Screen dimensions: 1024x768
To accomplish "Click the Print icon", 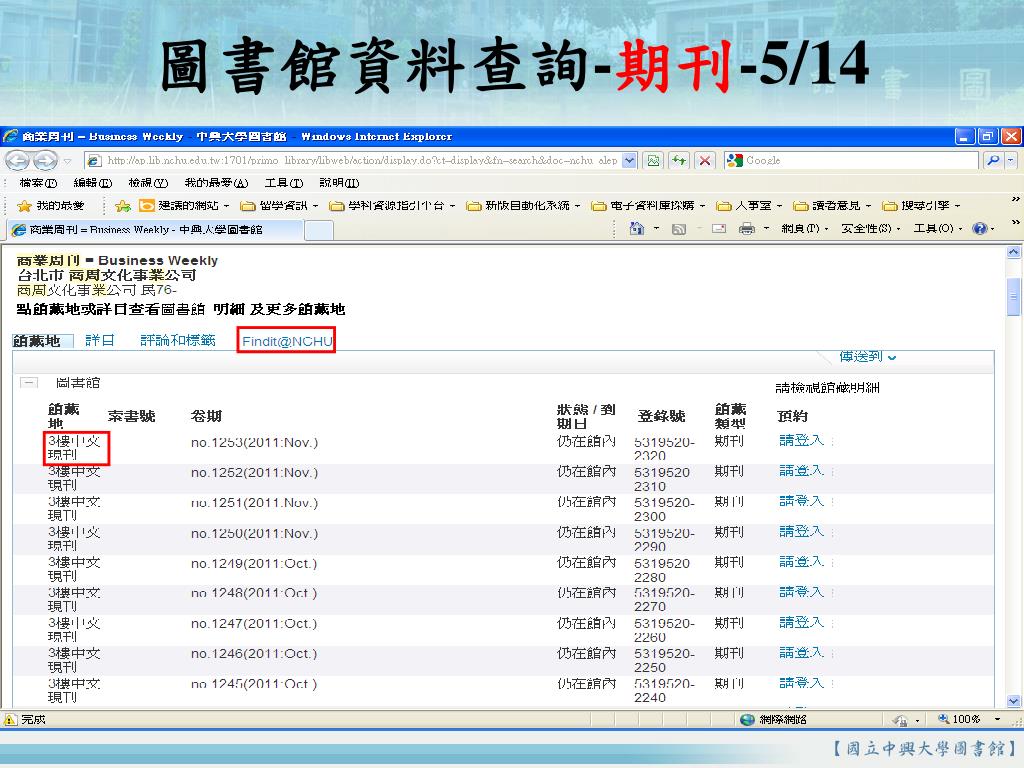I will click(x=746, y=229).
